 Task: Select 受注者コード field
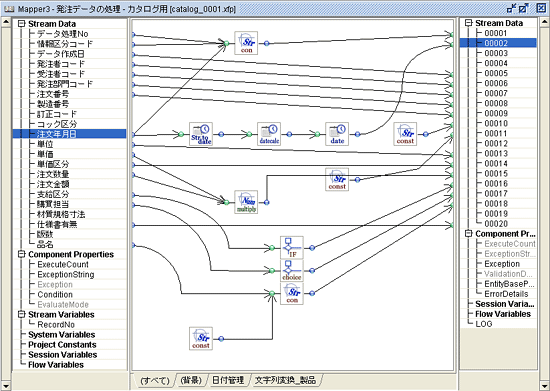[x=61, y=74]
